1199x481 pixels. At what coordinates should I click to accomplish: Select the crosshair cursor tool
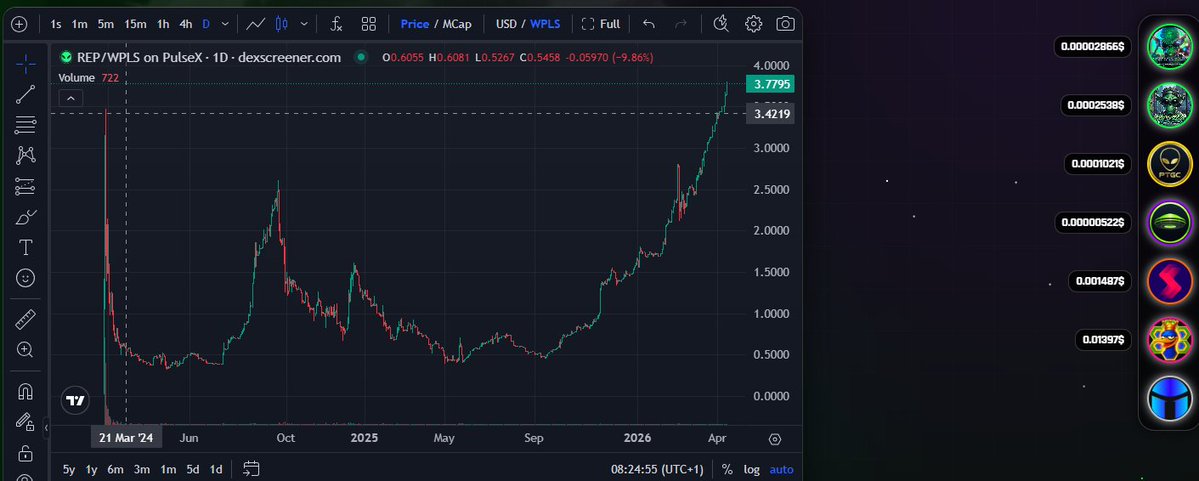[25, 64]
